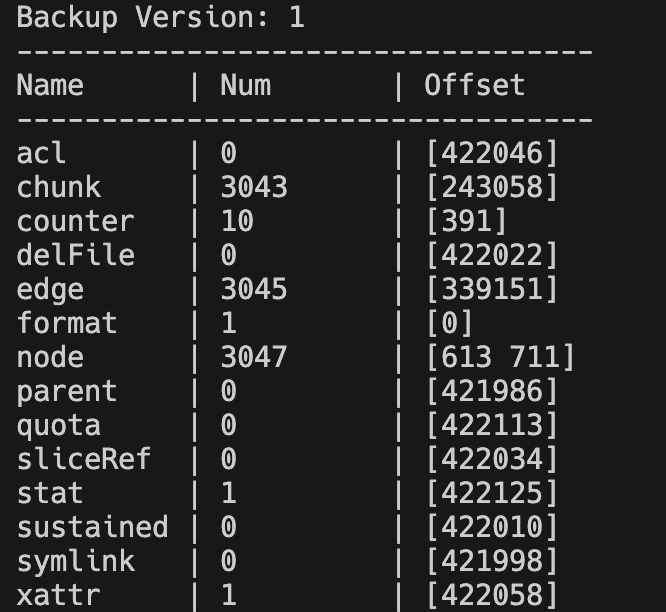Image resolution: width=666 pixels, height=612 pixels.
Task: Click the node offset [613 711]
Action: [x=500, y=357]
